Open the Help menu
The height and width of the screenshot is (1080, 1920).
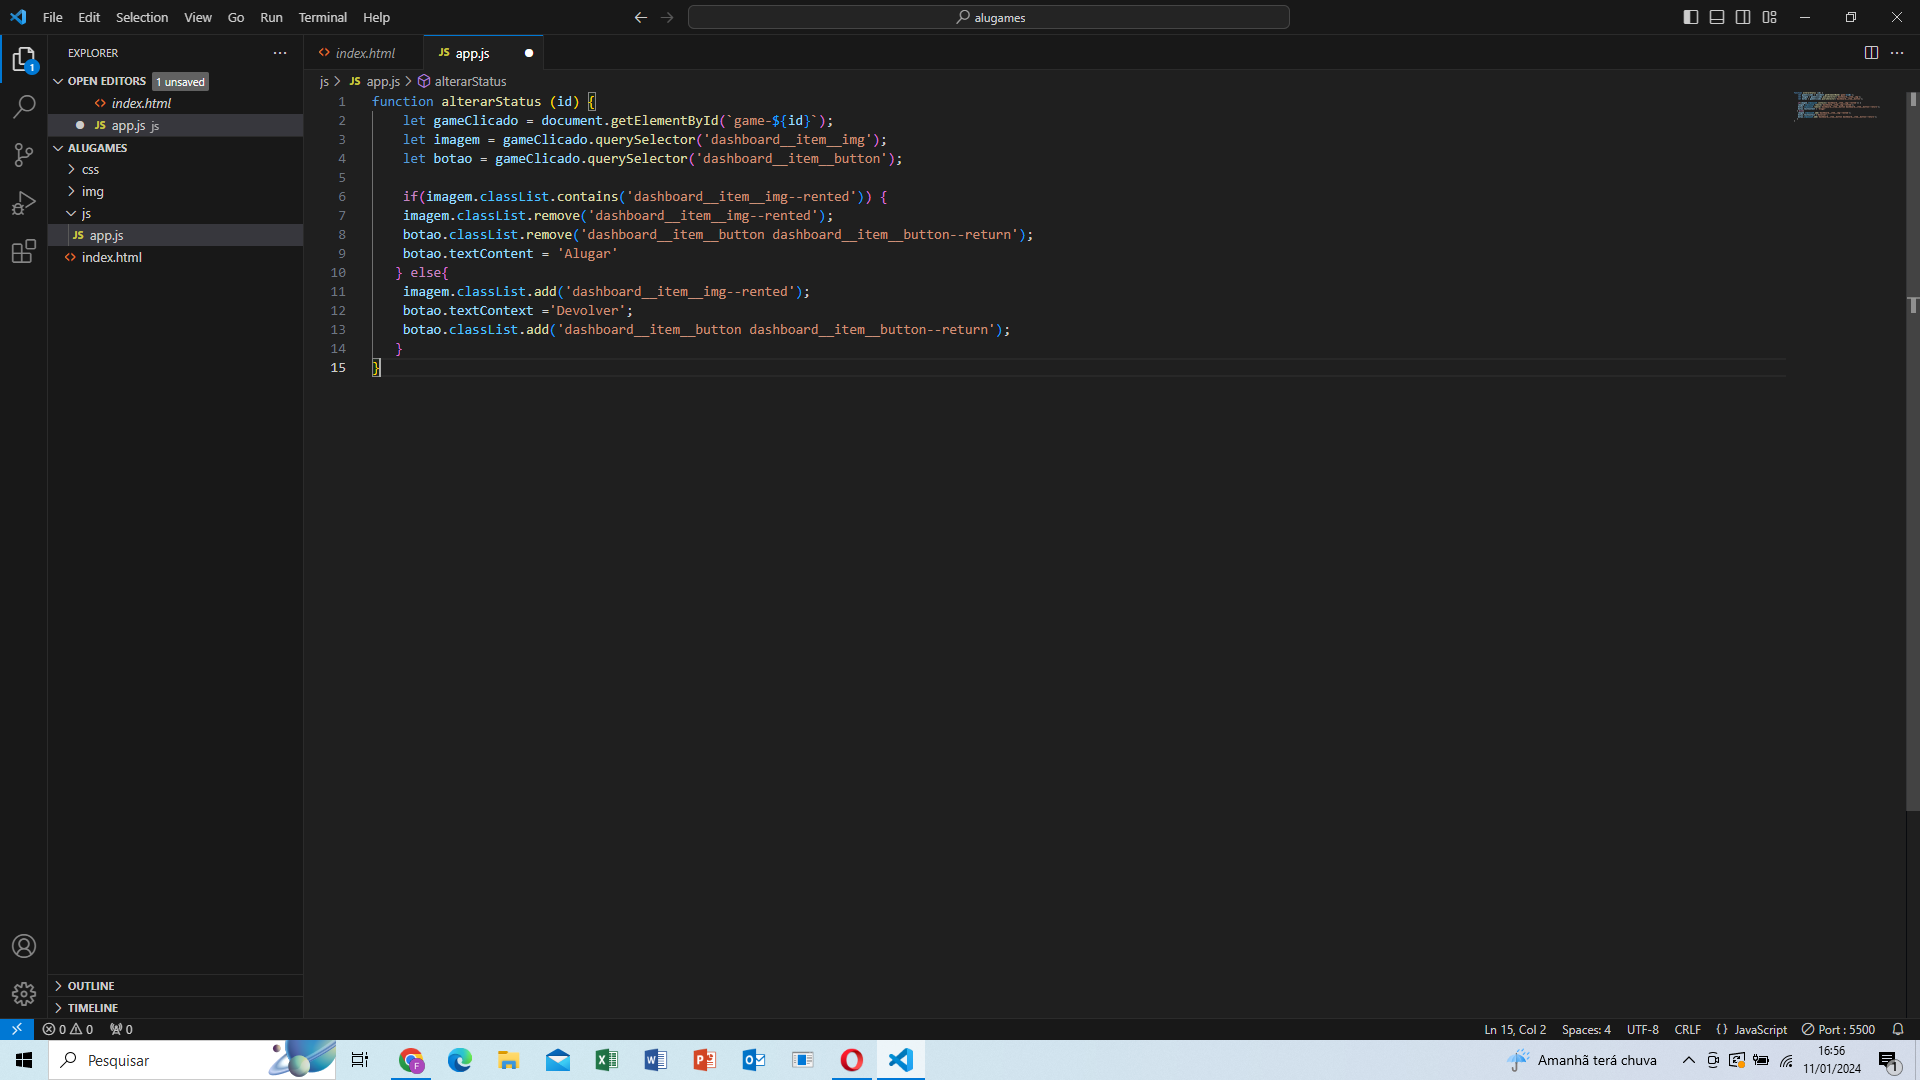[376, 17]
